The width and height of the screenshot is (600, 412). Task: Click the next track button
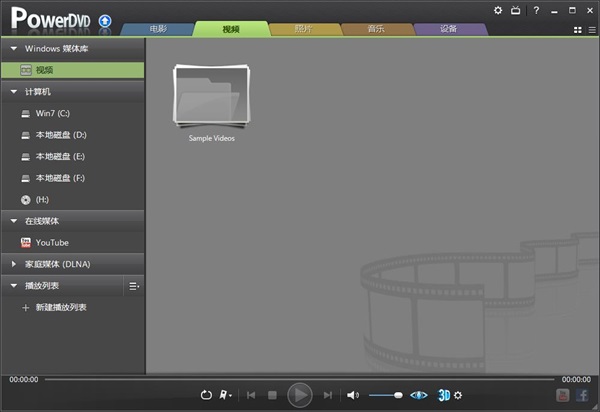pyautogui.click(x=328, y=395)
